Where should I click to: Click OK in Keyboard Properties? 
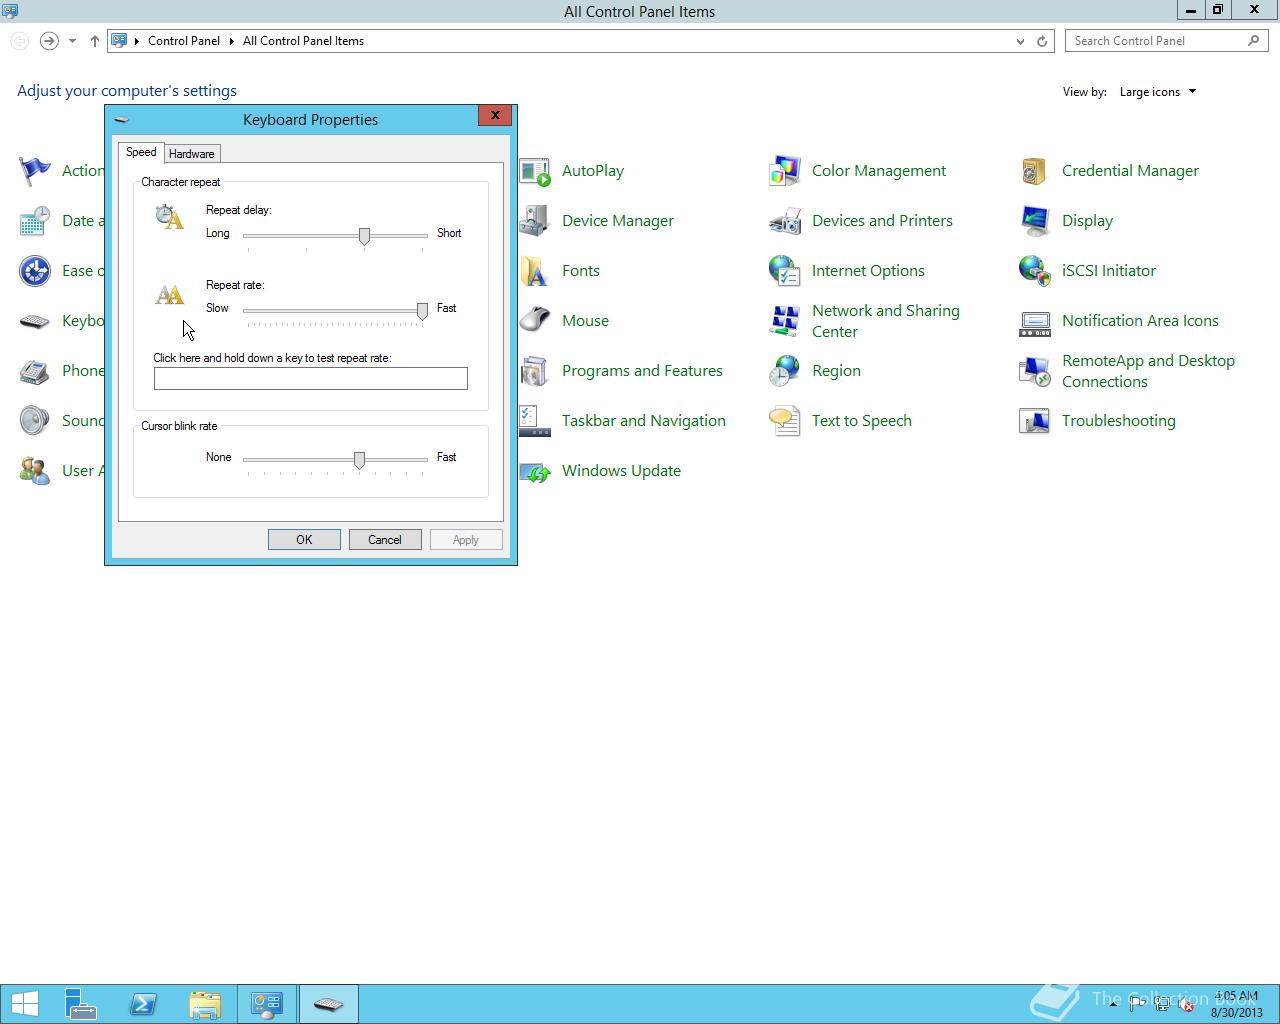[304, 540]
